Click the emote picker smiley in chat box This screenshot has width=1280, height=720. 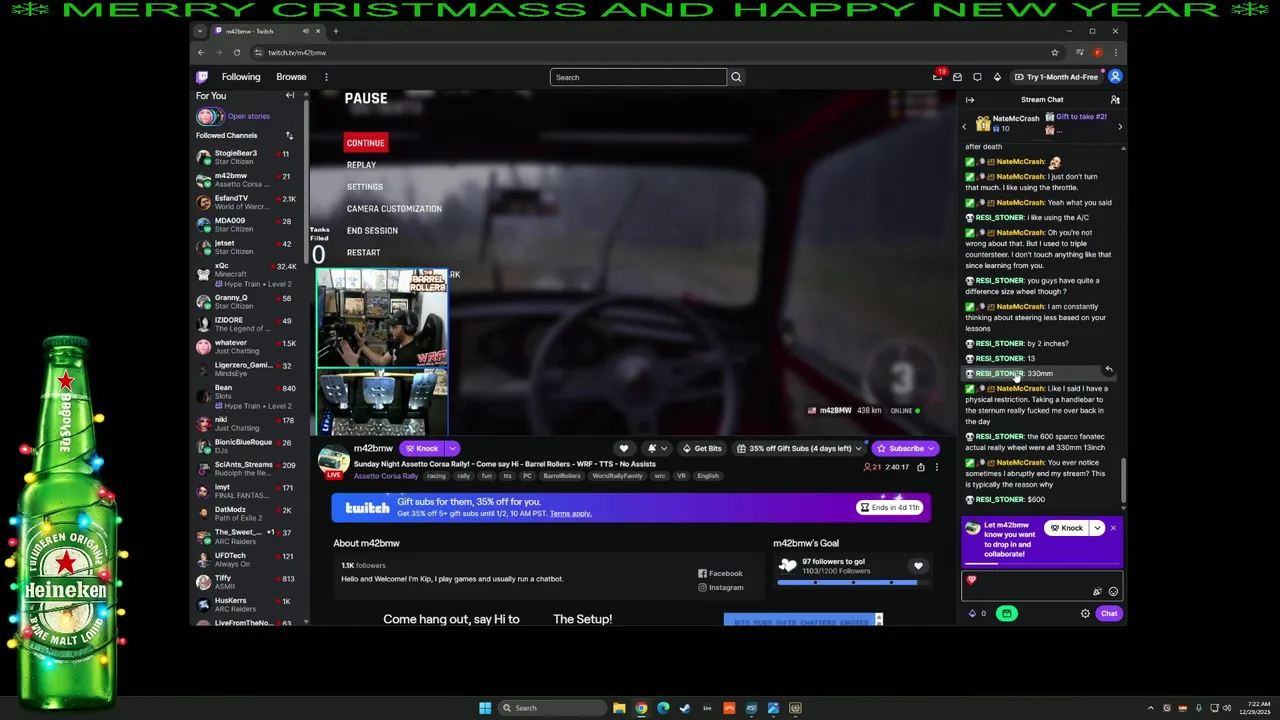click(x=1113, y=592)
